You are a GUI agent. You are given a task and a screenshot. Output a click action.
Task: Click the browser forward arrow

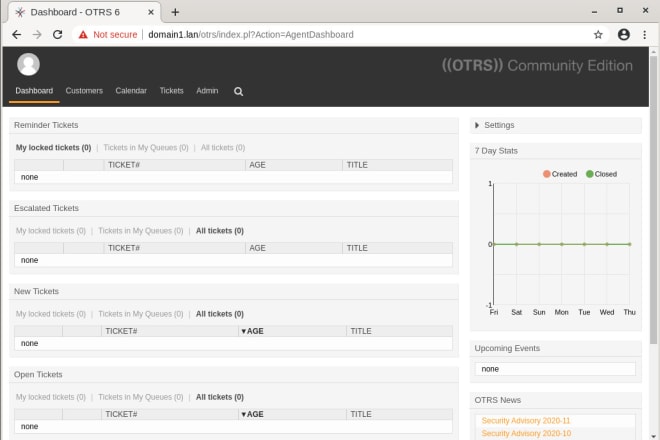tap(37, 35)
